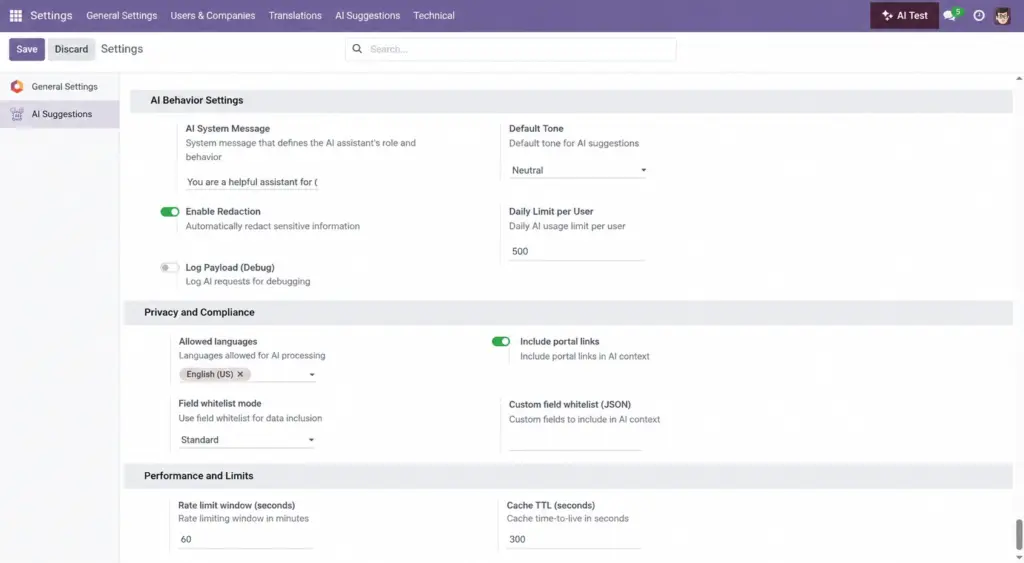Click the Rate limit window (seconds) label
This screenshot has width=1024, height=563.
click(236, 505)
